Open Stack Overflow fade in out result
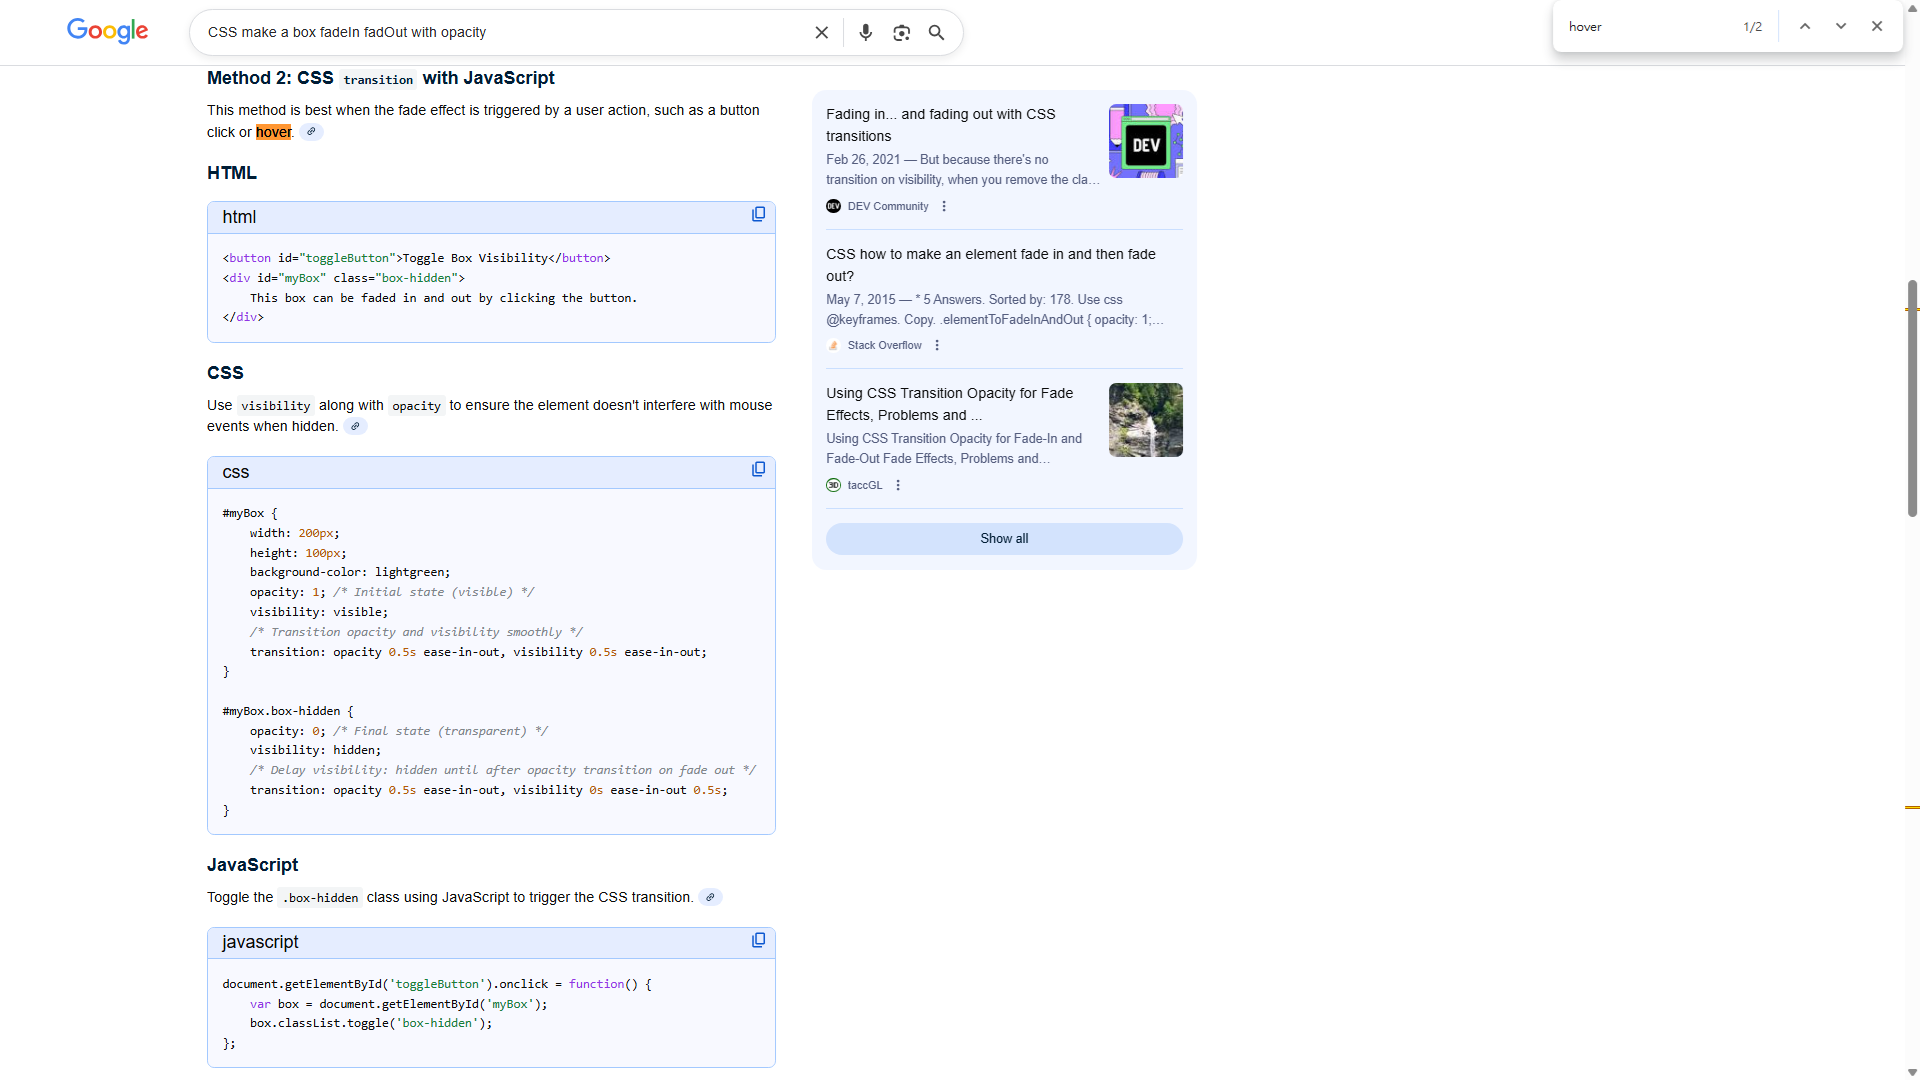 [990, 265]
